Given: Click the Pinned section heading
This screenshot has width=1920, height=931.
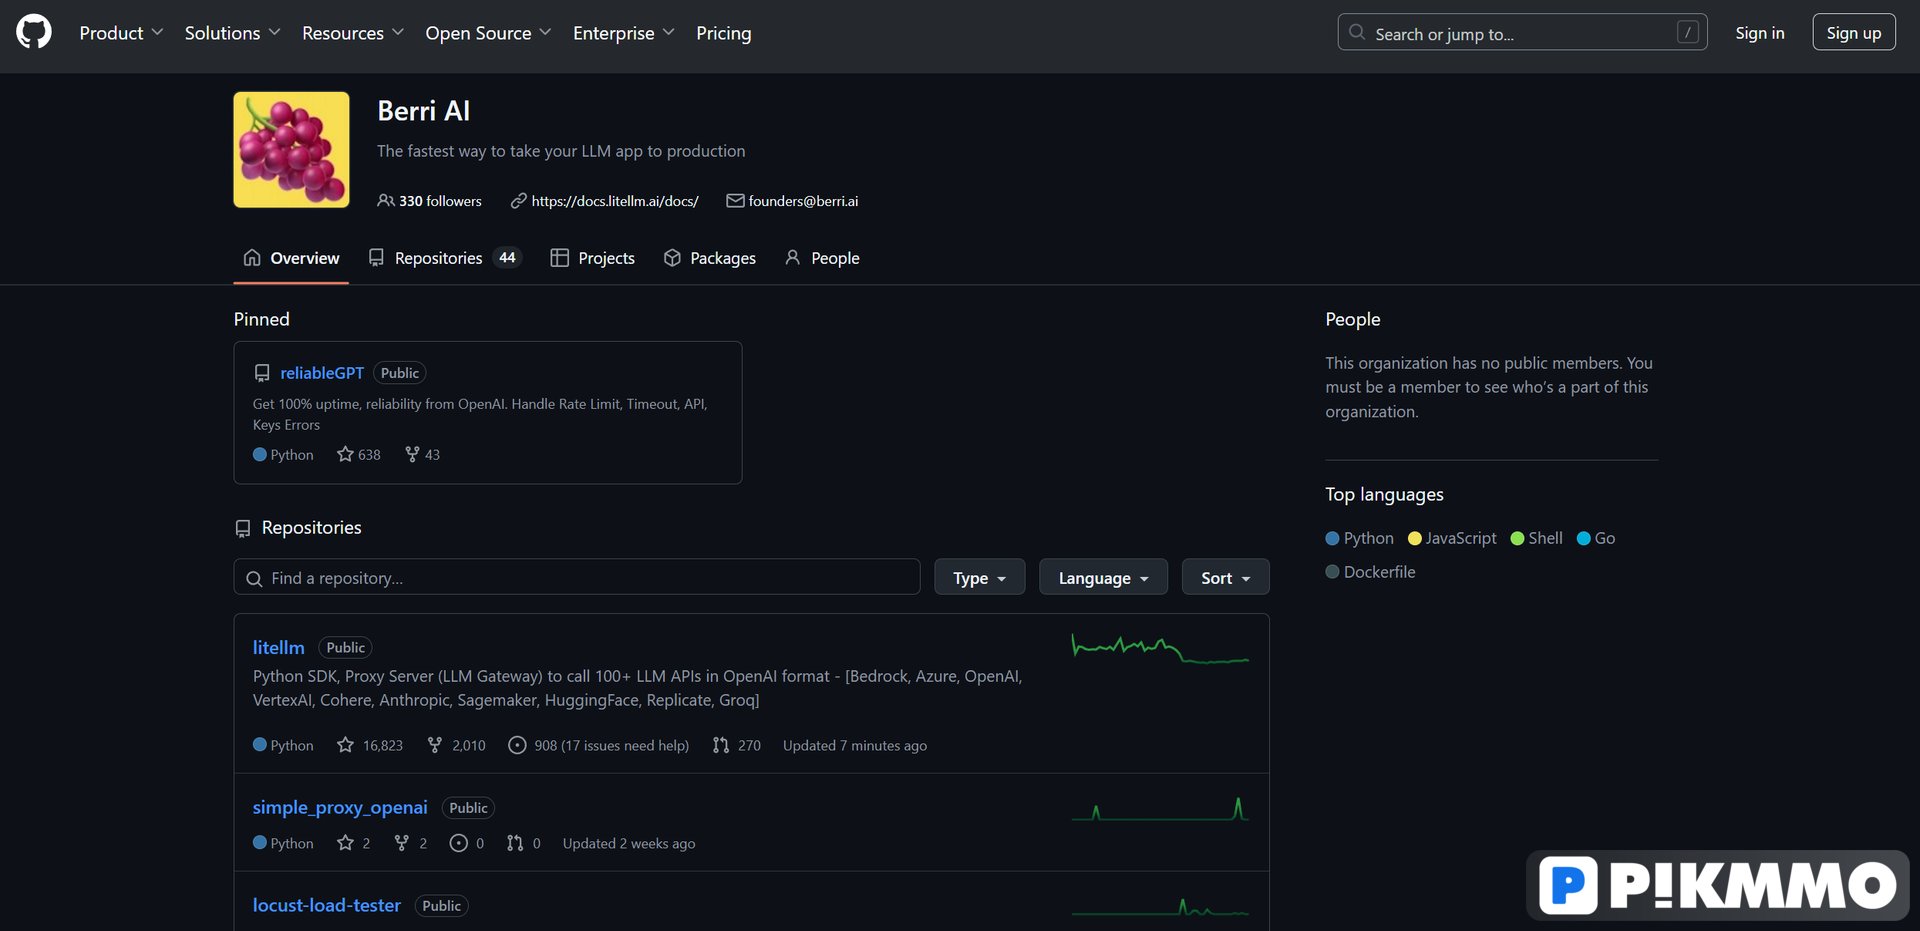Looking at the screenshot, I should click(x=262, y=319).
